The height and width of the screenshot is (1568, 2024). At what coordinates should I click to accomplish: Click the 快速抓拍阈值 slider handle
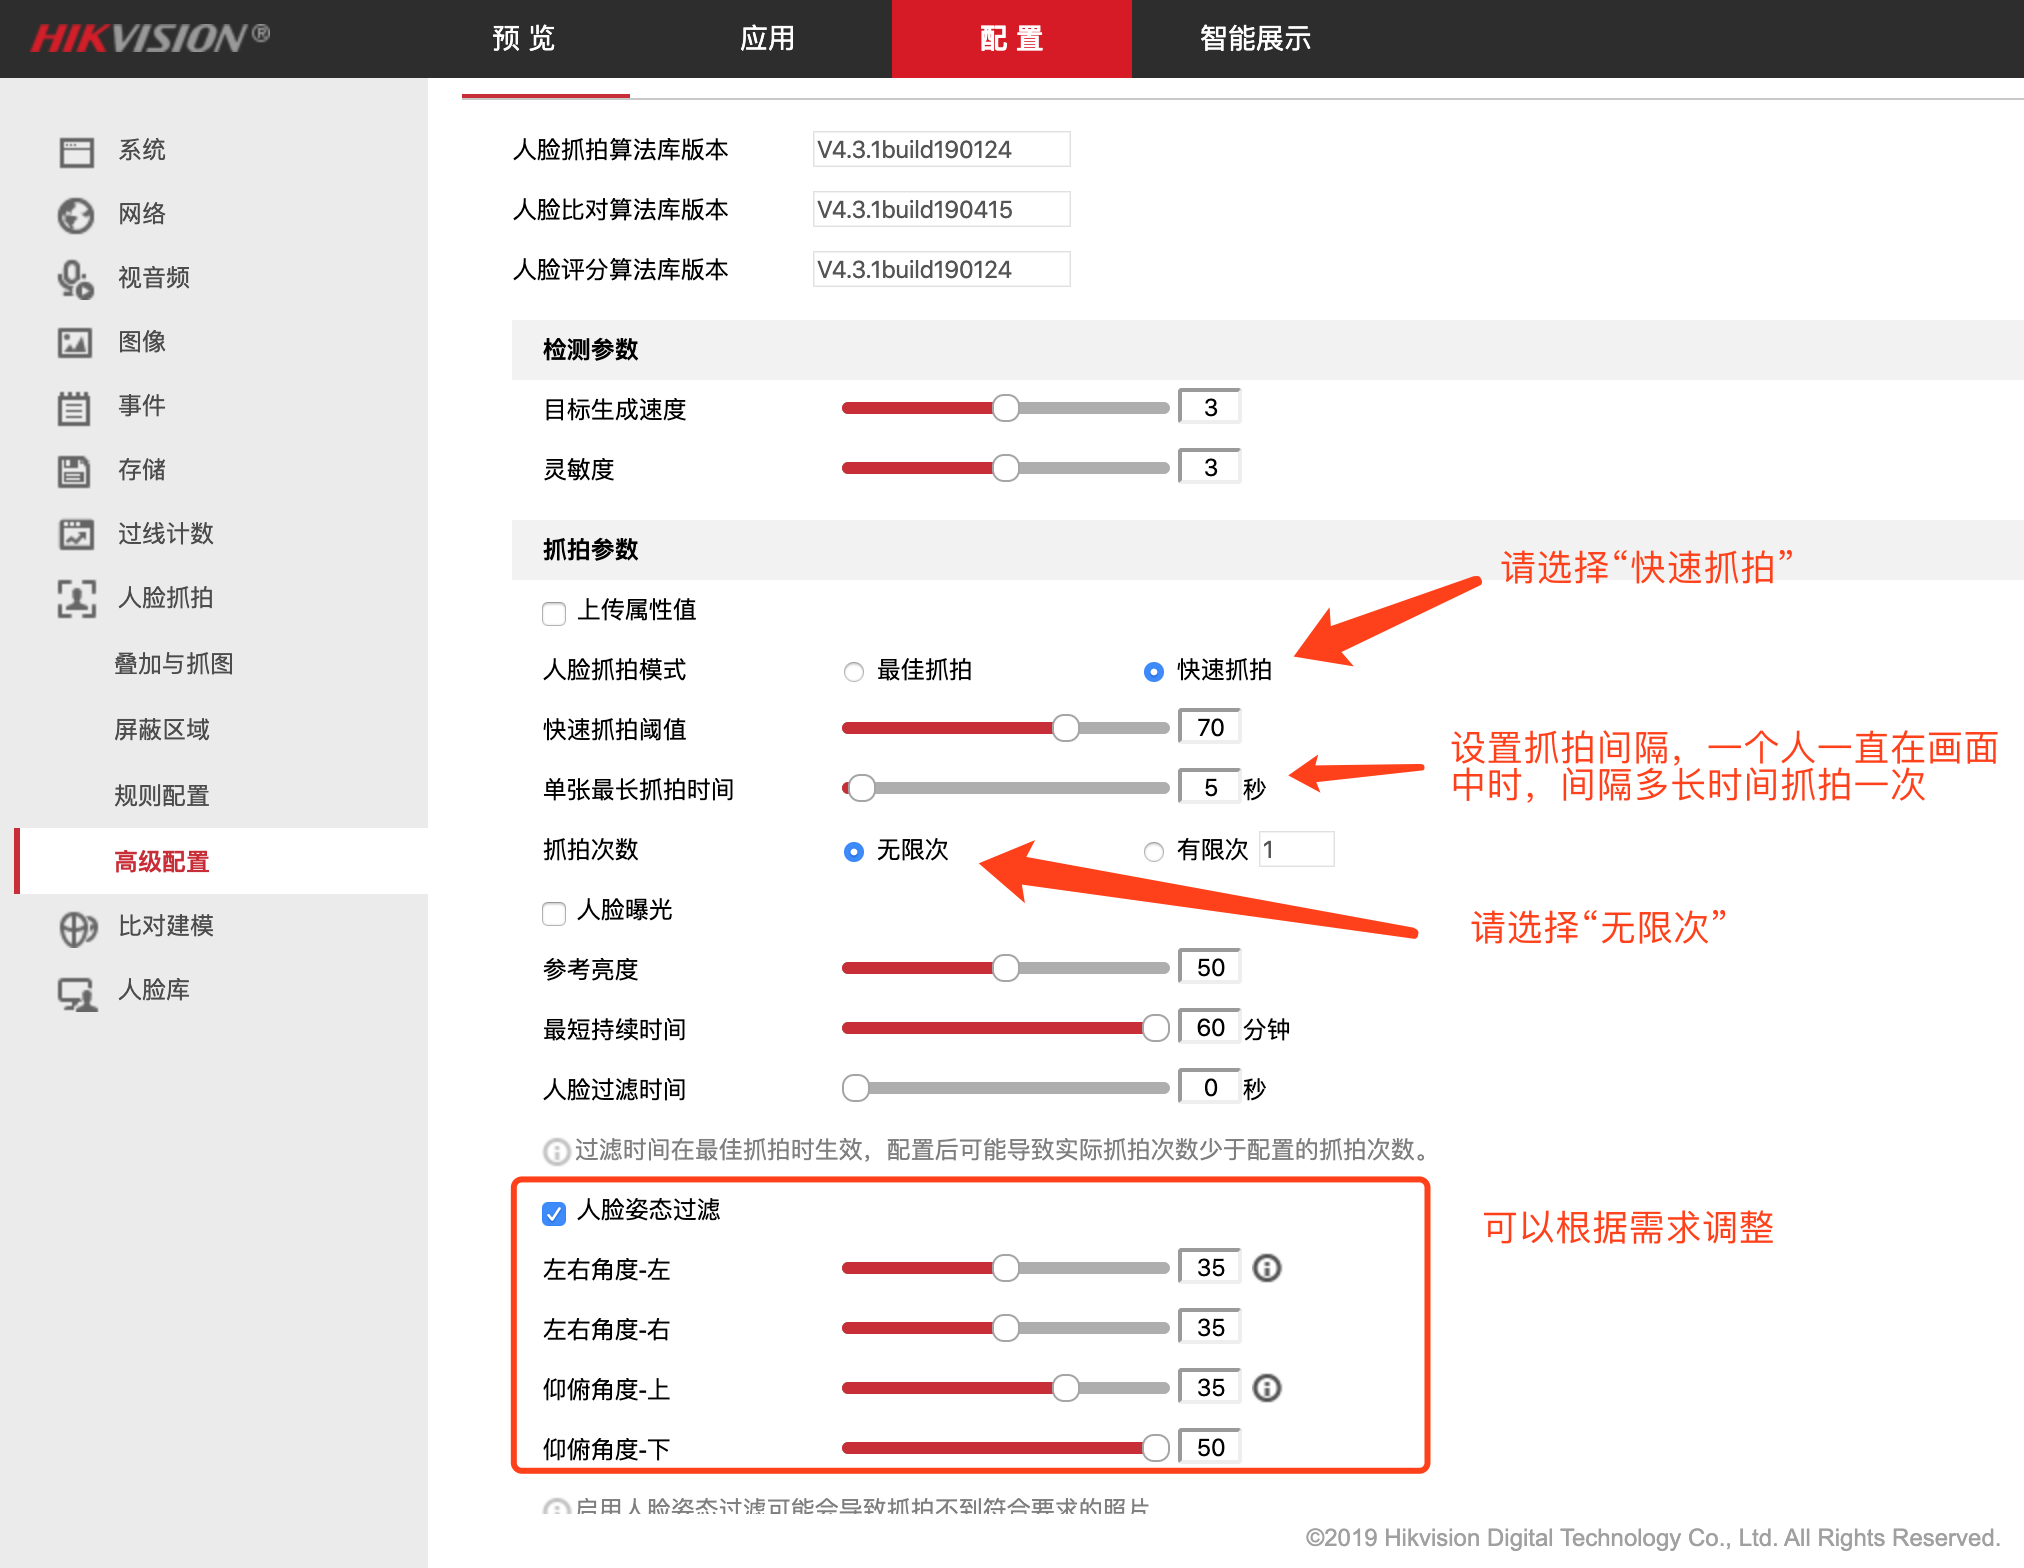click(1066, 728)
